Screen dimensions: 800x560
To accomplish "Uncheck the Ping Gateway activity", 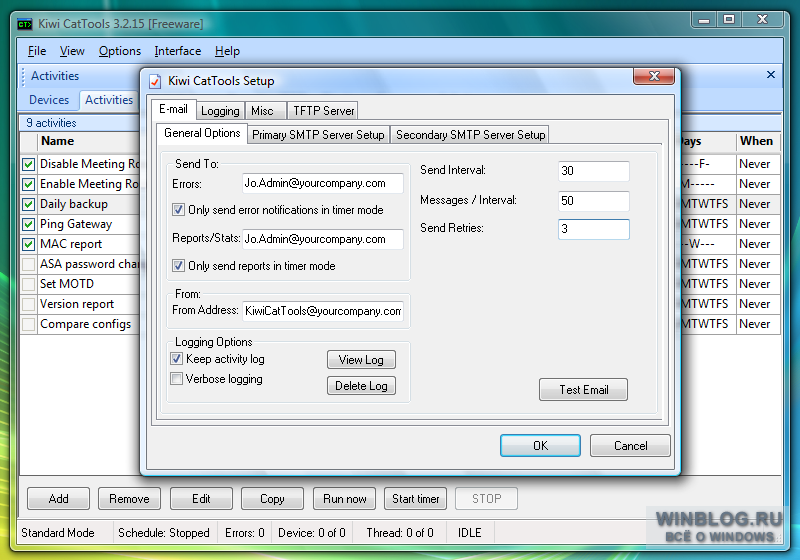I will [x=29, y=224].
